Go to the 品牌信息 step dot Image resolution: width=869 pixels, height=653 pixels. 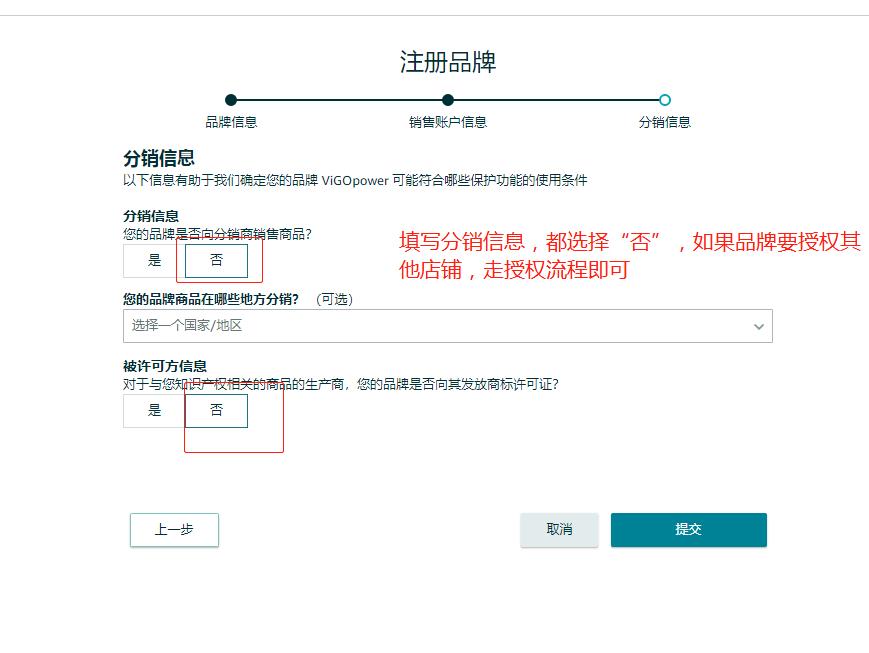231,100
